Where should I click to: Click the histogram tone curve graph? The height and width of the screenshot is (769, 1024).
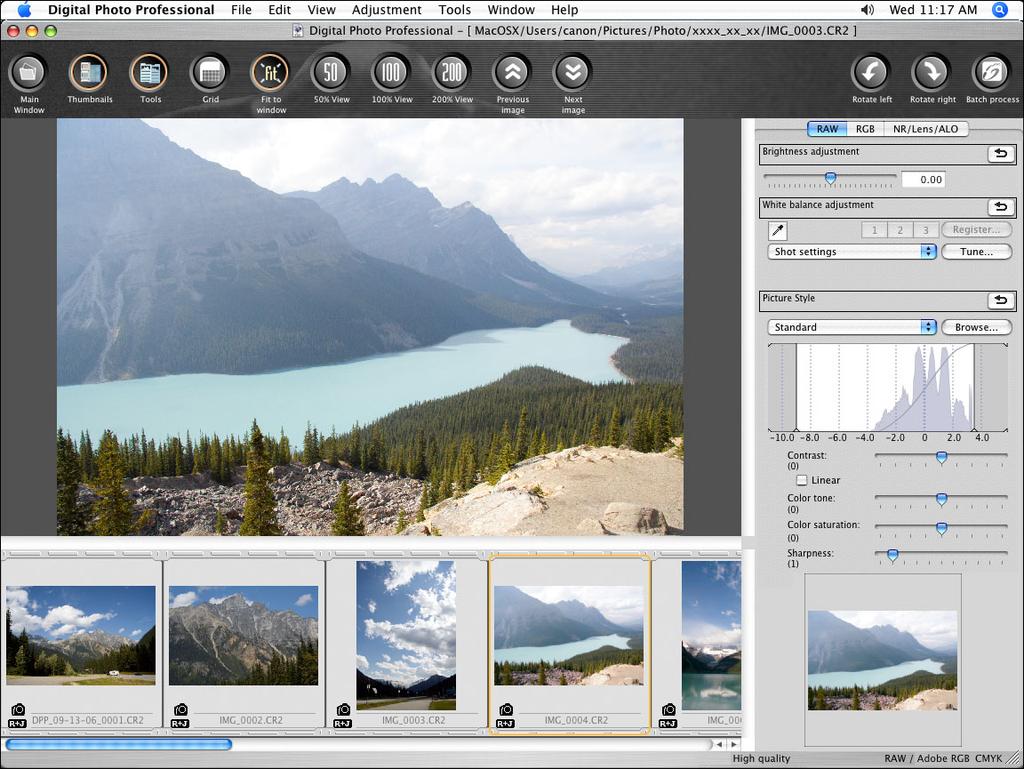tap(888, 386)
